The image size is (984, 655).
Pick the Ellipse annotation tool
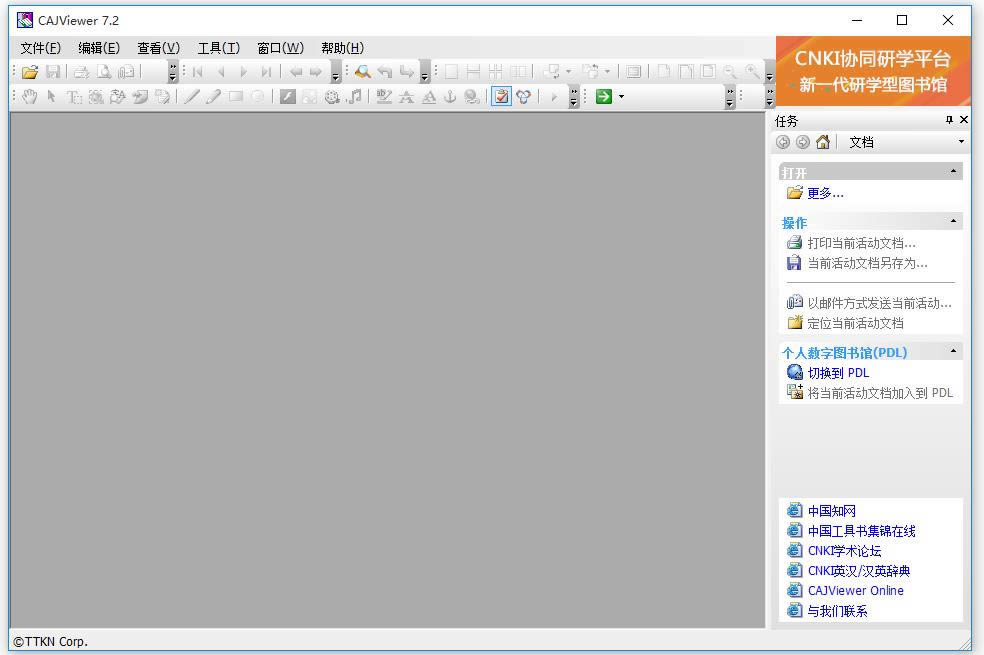tap(257, 97)
